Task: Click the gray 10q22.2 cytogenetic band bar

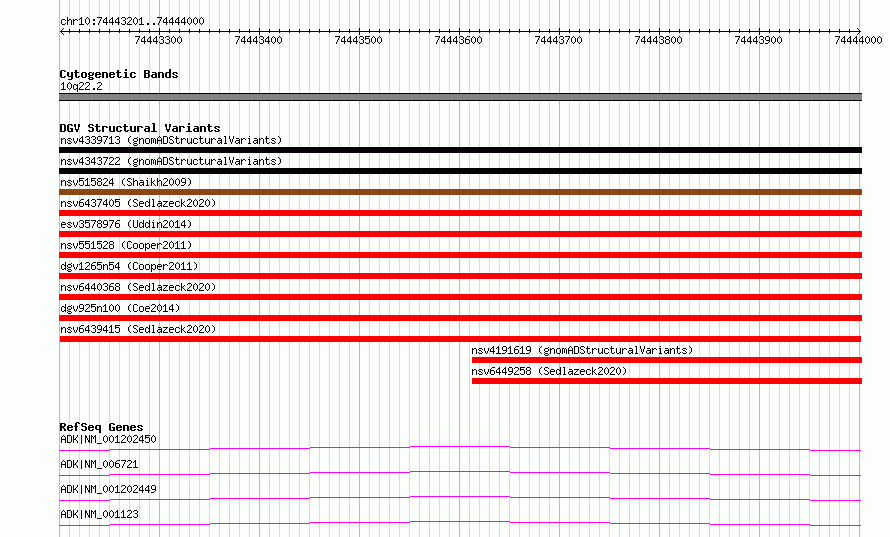Action: coord(460,97)
